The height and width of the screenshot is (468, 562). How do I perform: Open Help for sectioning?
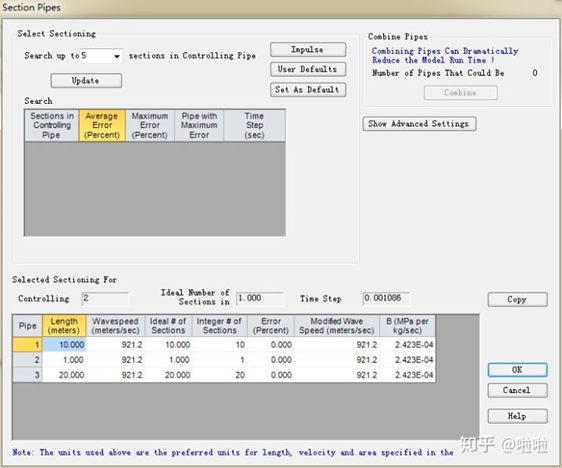[517, 416]
